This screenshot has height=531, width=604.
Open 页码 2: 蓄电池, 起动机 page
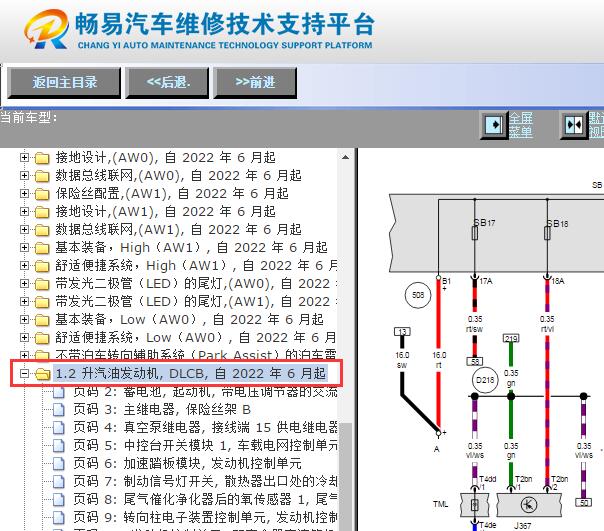(205, 392)
